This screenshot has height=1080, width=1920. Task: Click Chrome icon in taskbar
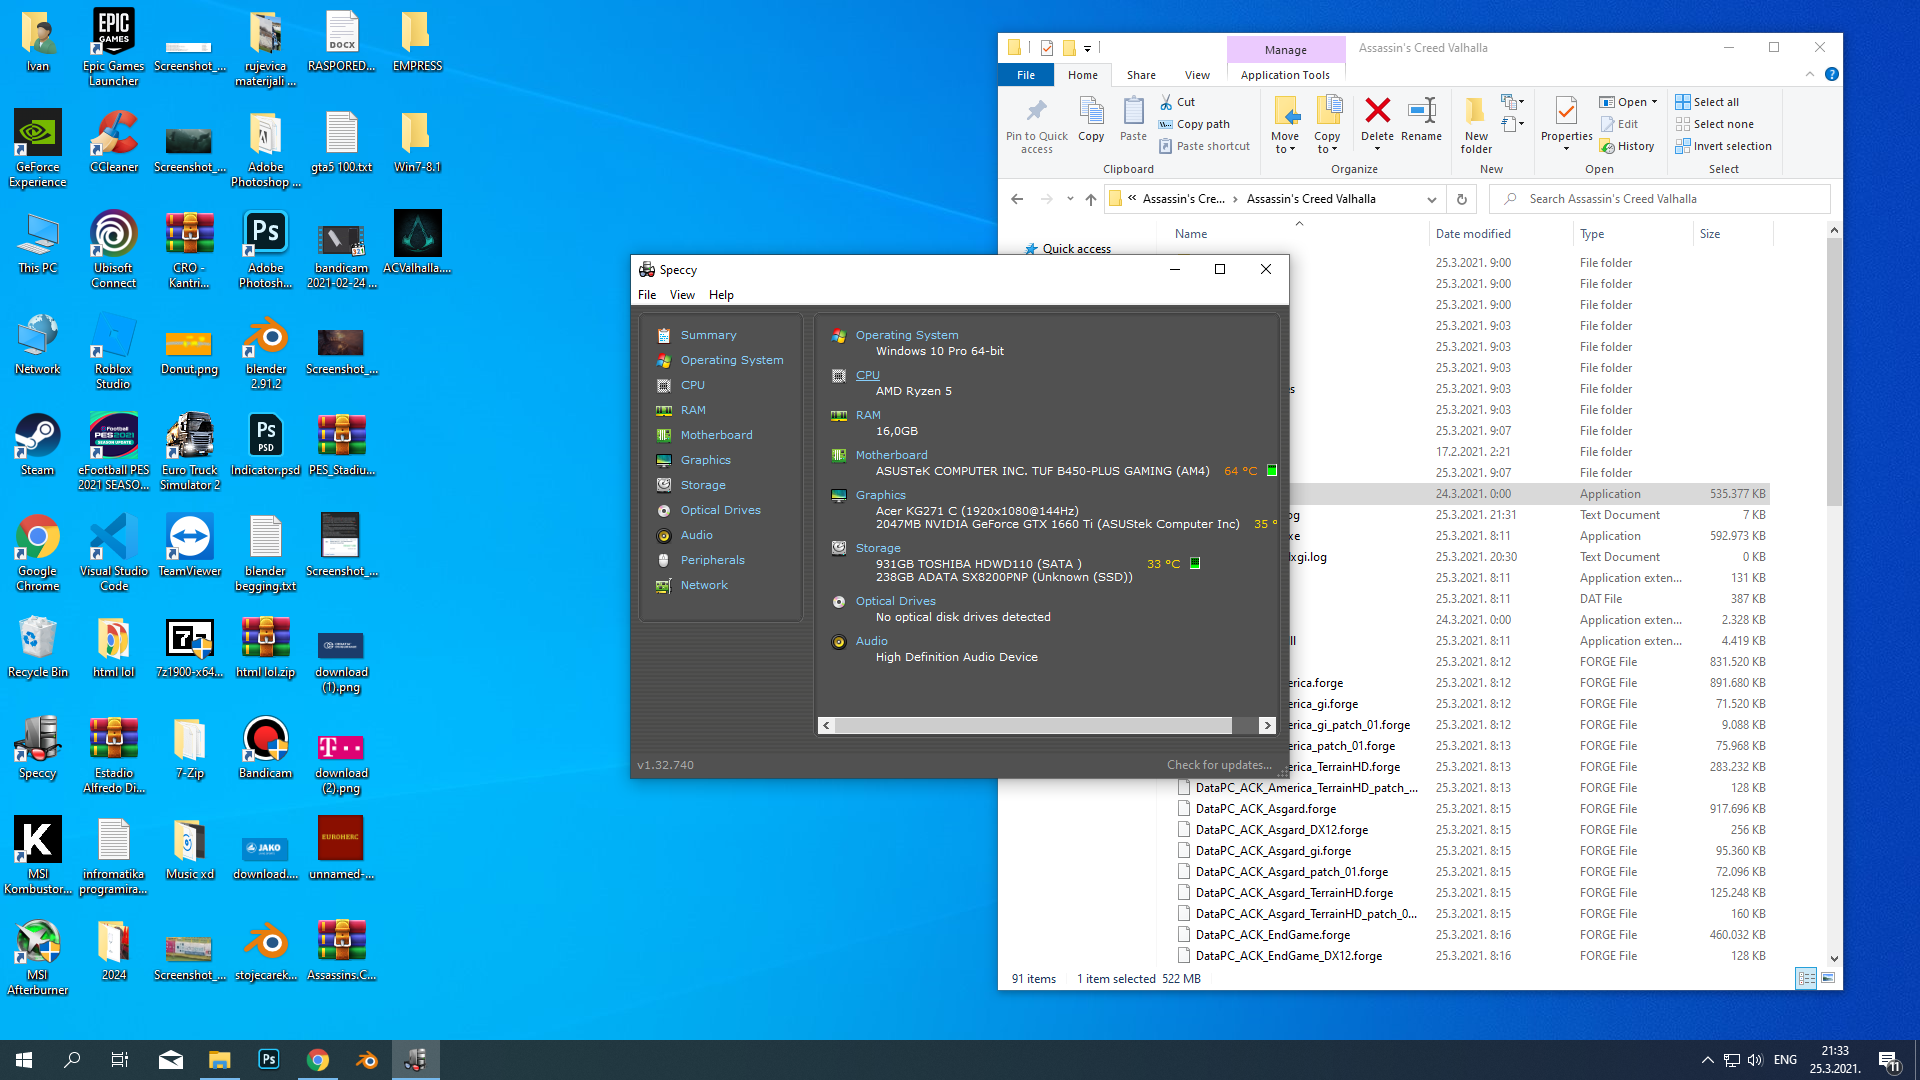click(x=318, y=1060)
